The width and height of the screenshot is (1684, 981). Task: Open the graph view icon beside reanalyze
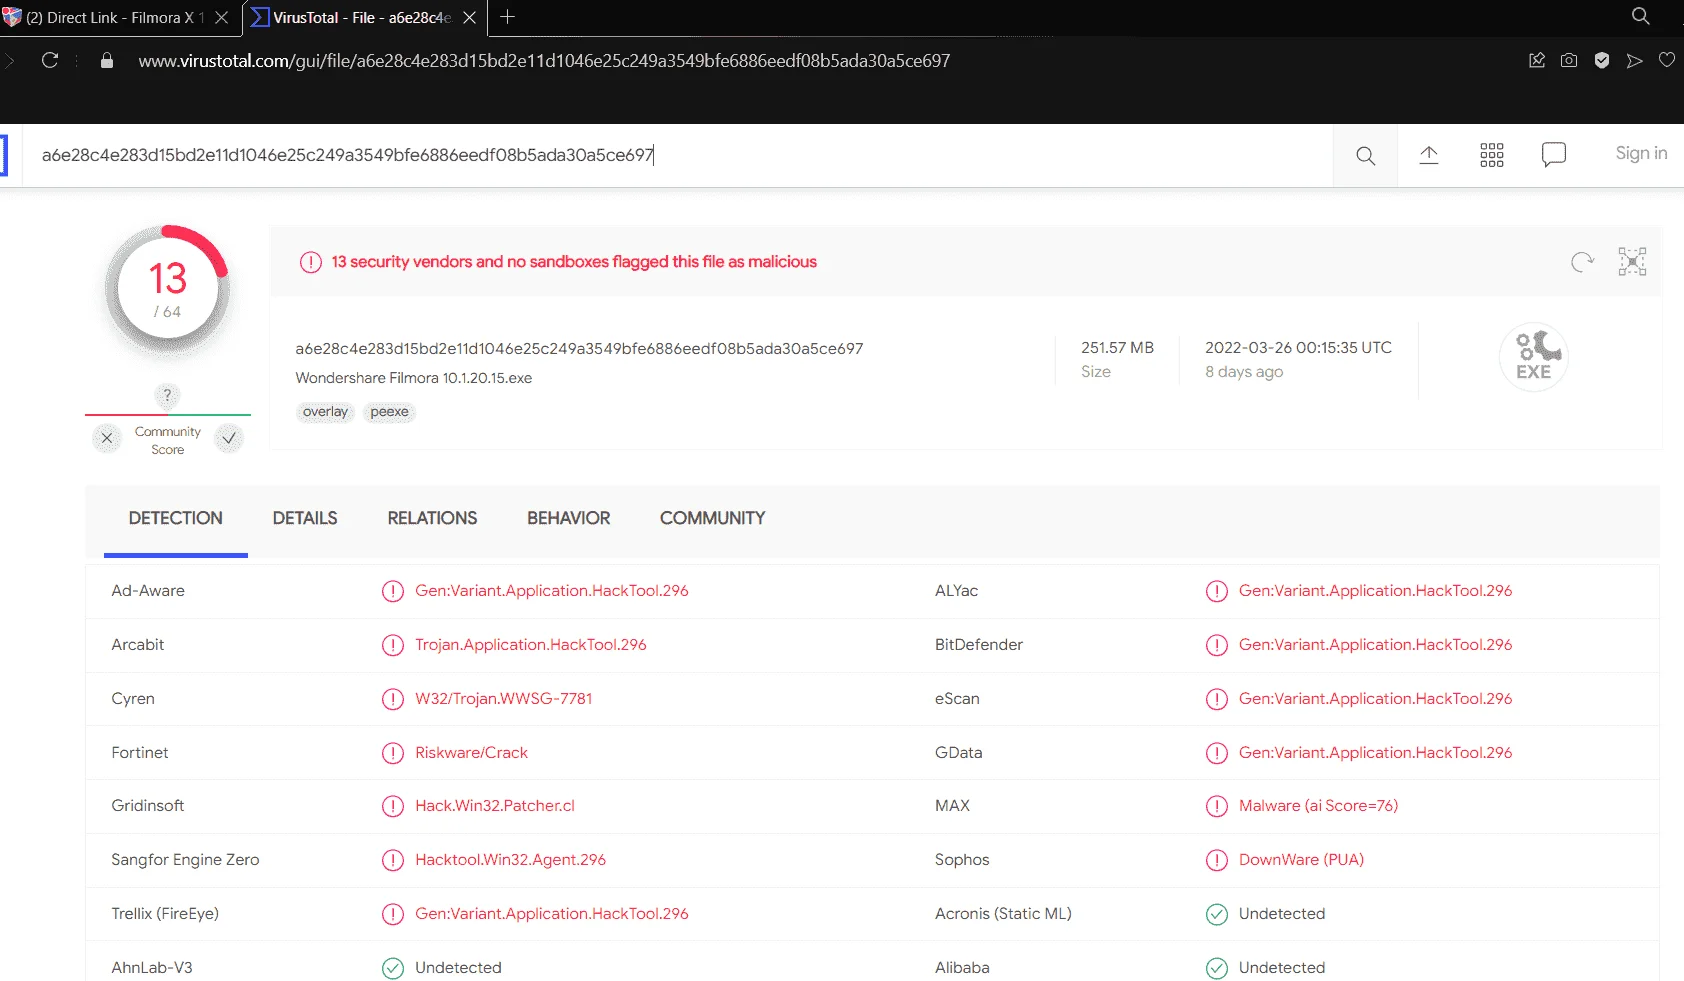pos(1632,262)
